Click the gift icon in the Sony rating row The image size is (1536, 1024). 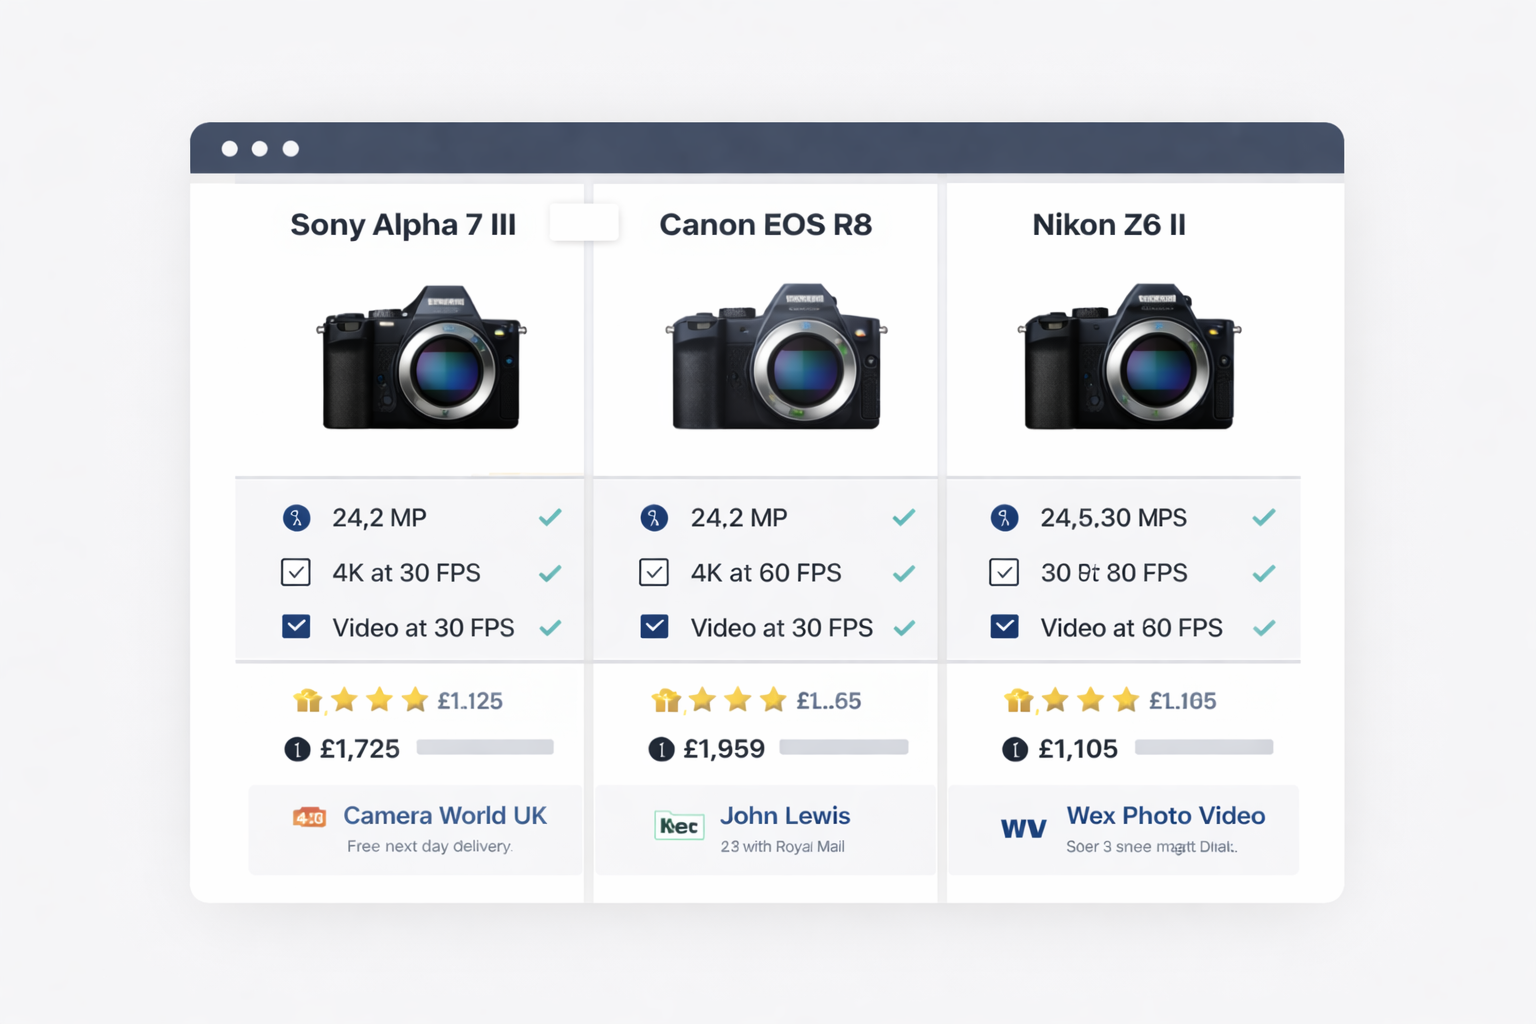click(308, 700)
